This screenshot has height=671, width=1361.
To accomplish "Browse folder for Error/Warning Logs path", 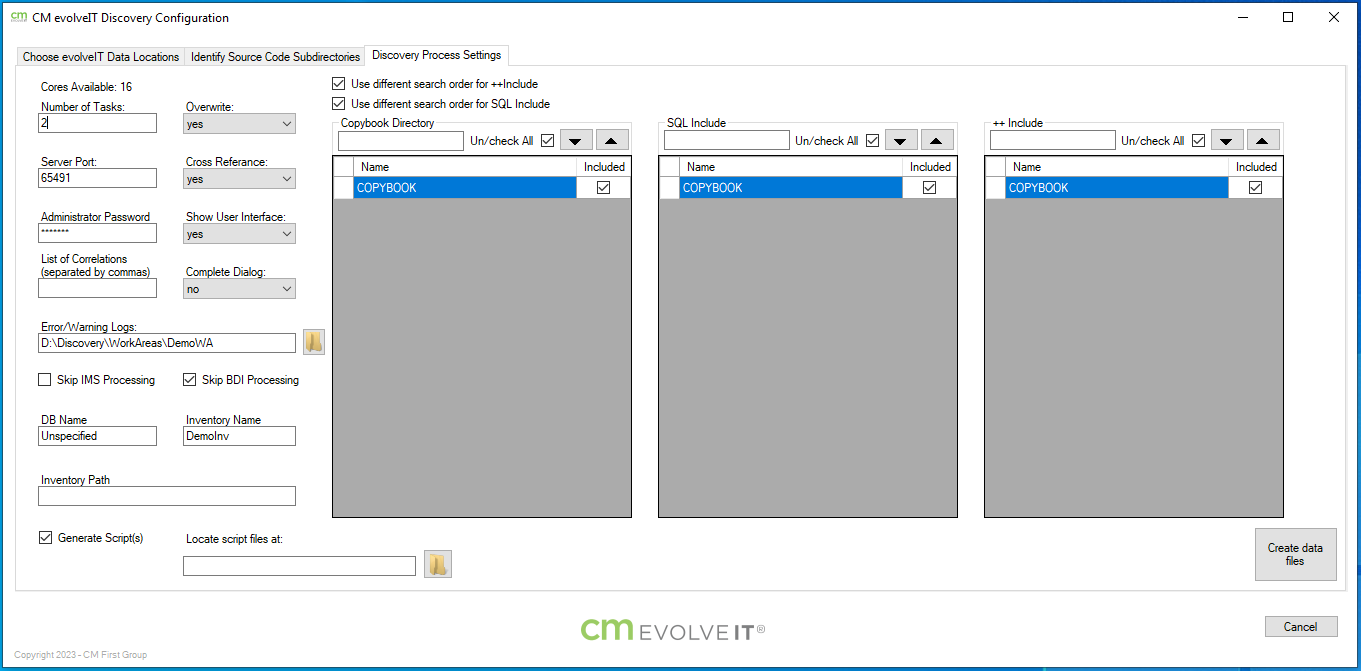I will coord(314,342).
